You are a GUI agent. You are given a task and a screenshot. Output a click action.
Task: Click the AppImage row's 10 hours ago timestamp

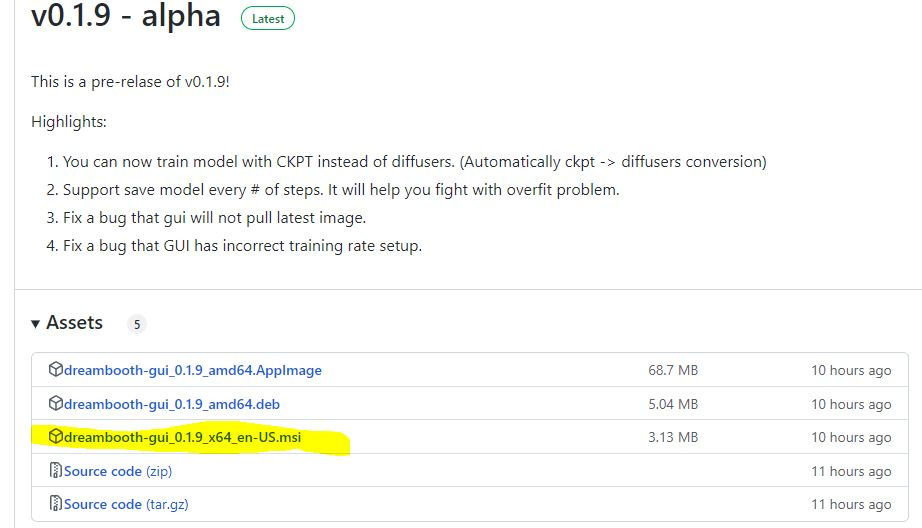(851, 370)
